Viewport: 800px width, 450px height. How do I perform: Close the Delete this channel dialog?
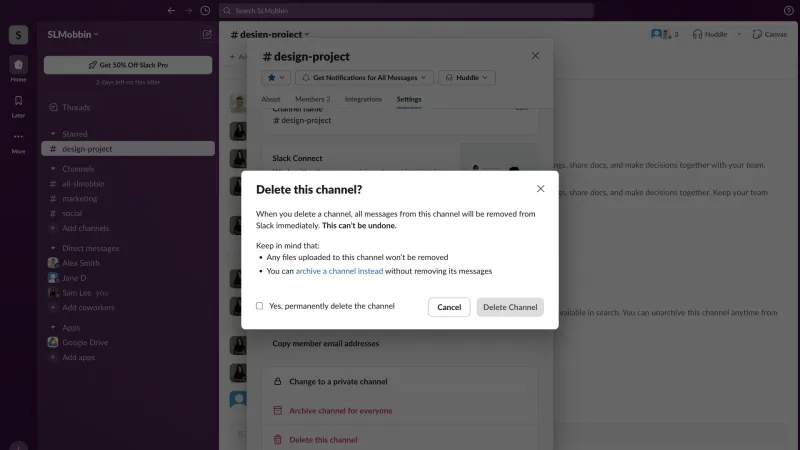(540, 189)
